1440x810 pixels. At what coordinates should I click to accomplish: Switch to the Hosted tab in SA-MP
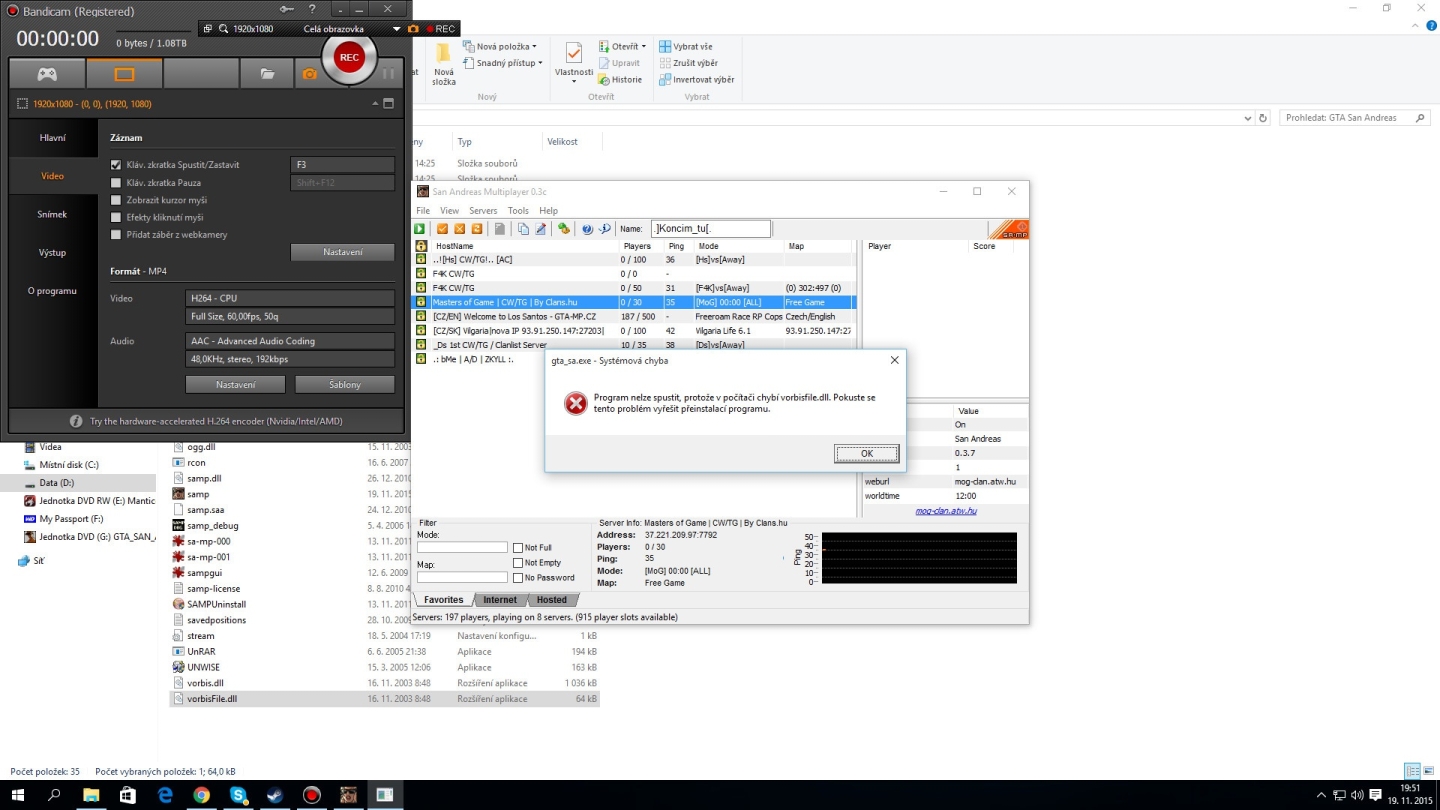pos(552,600)
